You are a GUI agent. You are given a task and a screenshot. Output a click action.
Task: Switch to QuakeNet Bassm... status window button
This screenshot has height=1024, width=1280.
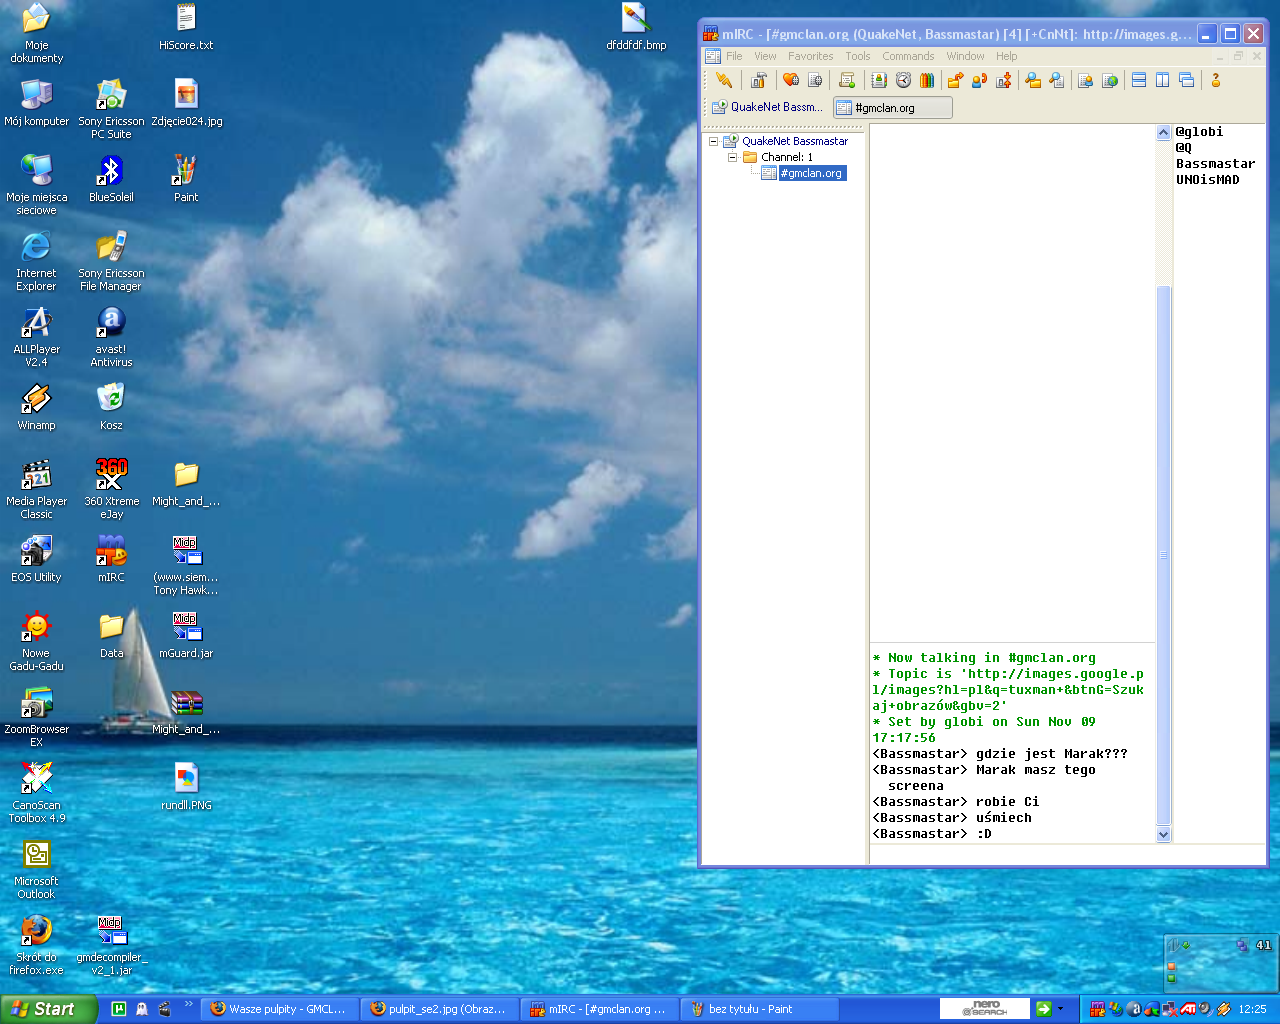pos(767,108)
